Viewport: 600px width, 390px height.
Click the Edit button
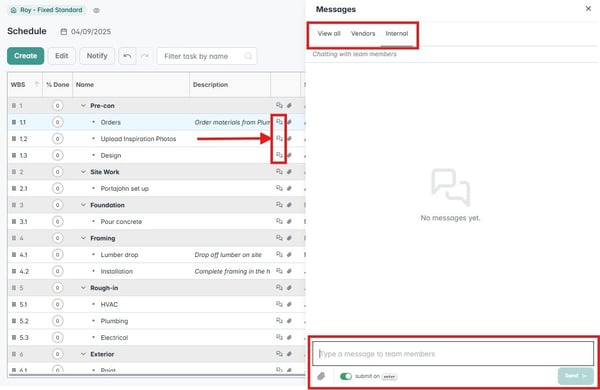(x=62, y=56)
